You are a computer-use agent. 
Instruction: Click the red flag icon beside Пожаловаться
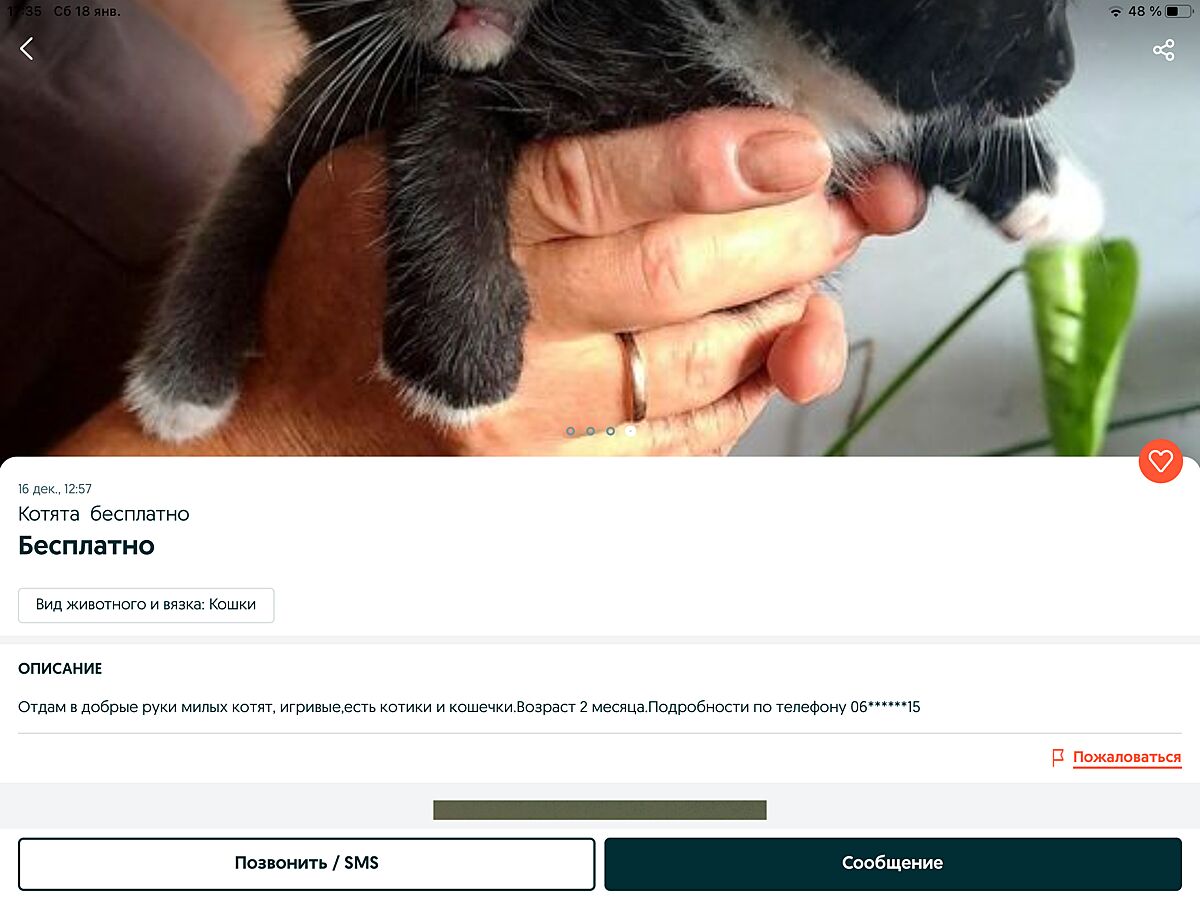point(1057,758)
